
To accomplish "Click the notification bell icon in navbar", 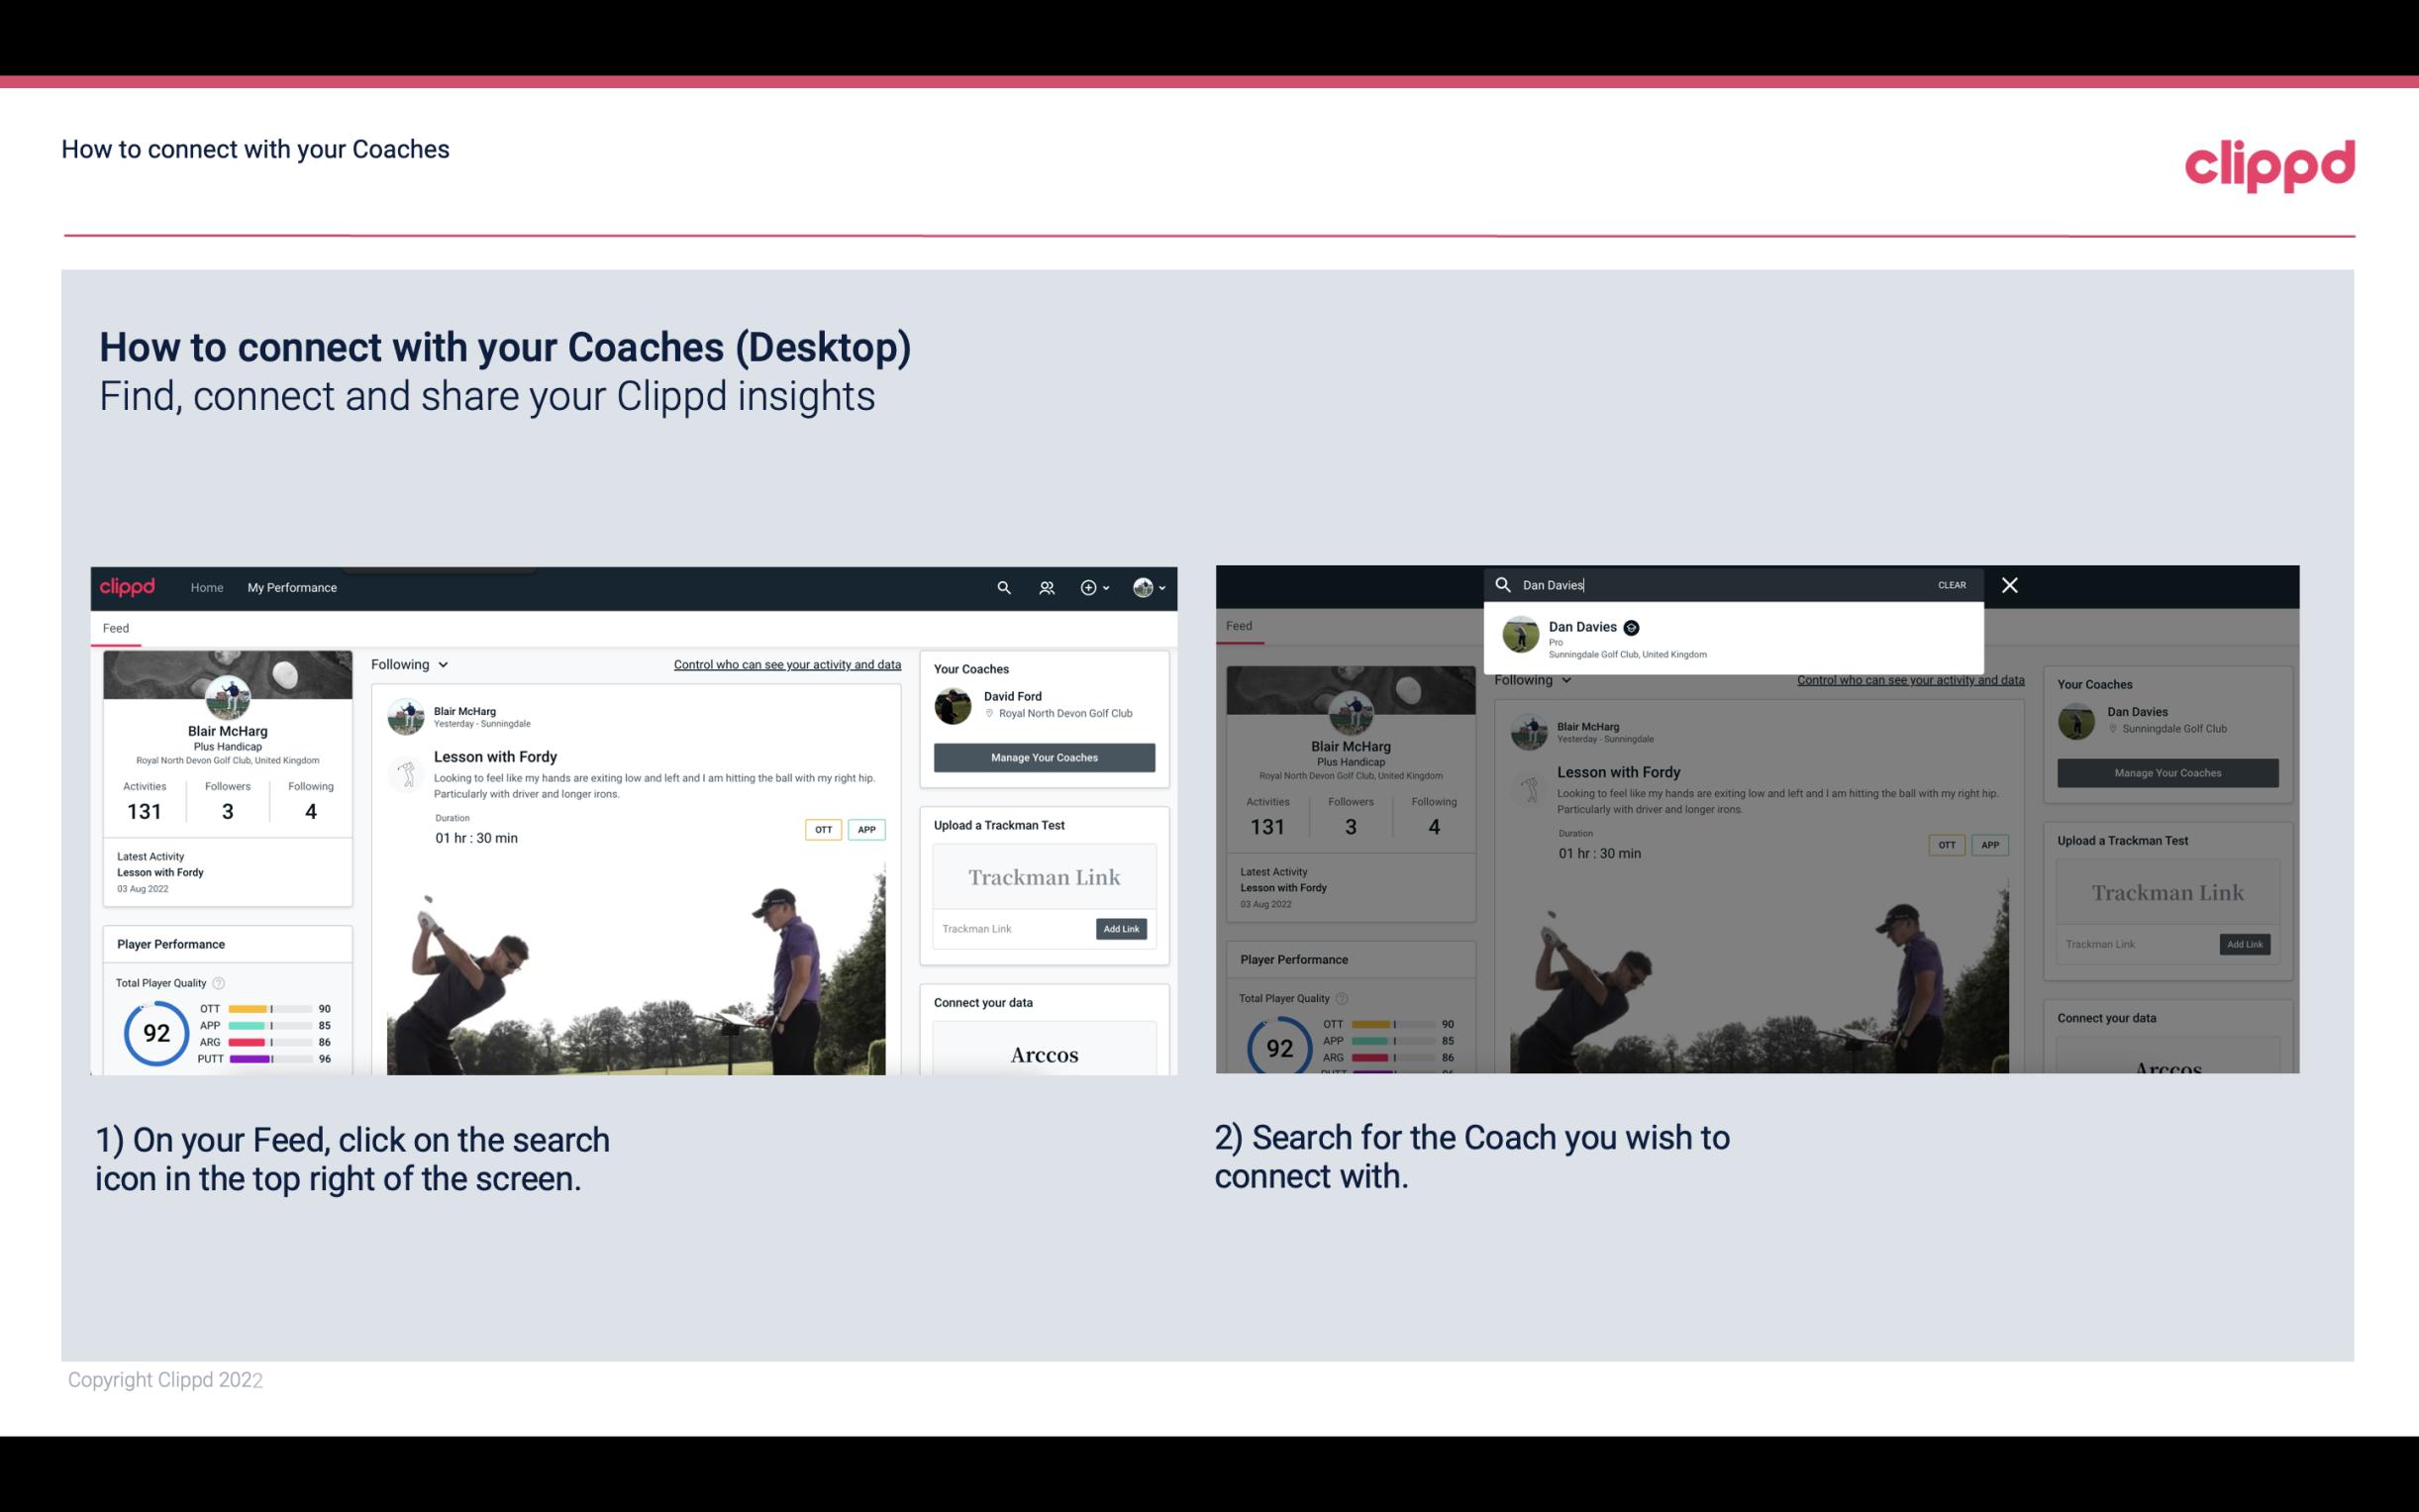I will tap(1047, 587).
